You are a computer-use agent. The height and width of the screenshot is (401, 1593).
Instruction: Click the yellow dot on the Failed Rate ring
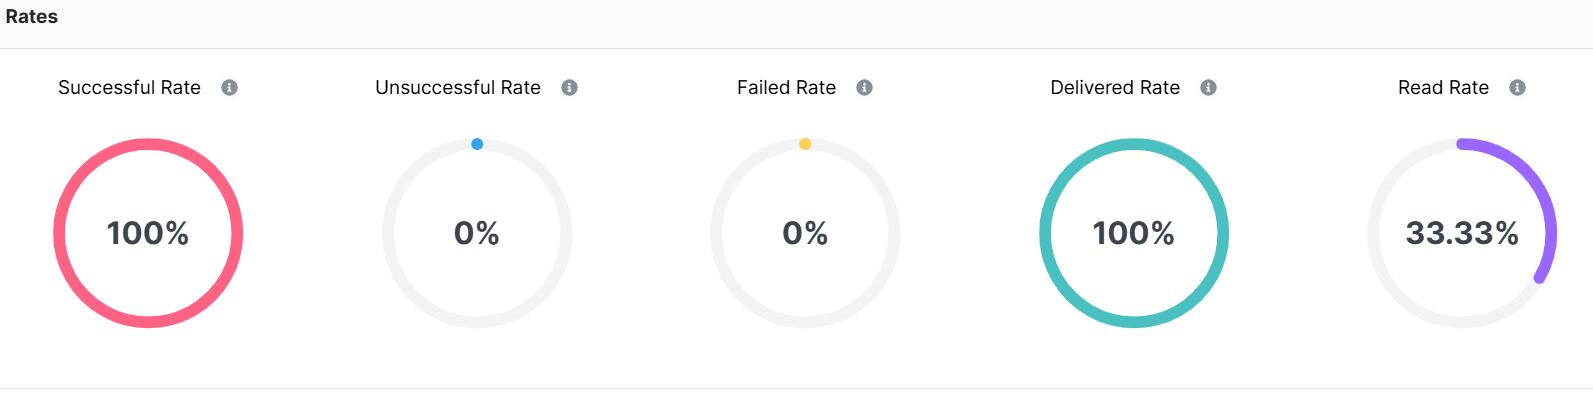[805, 144]
